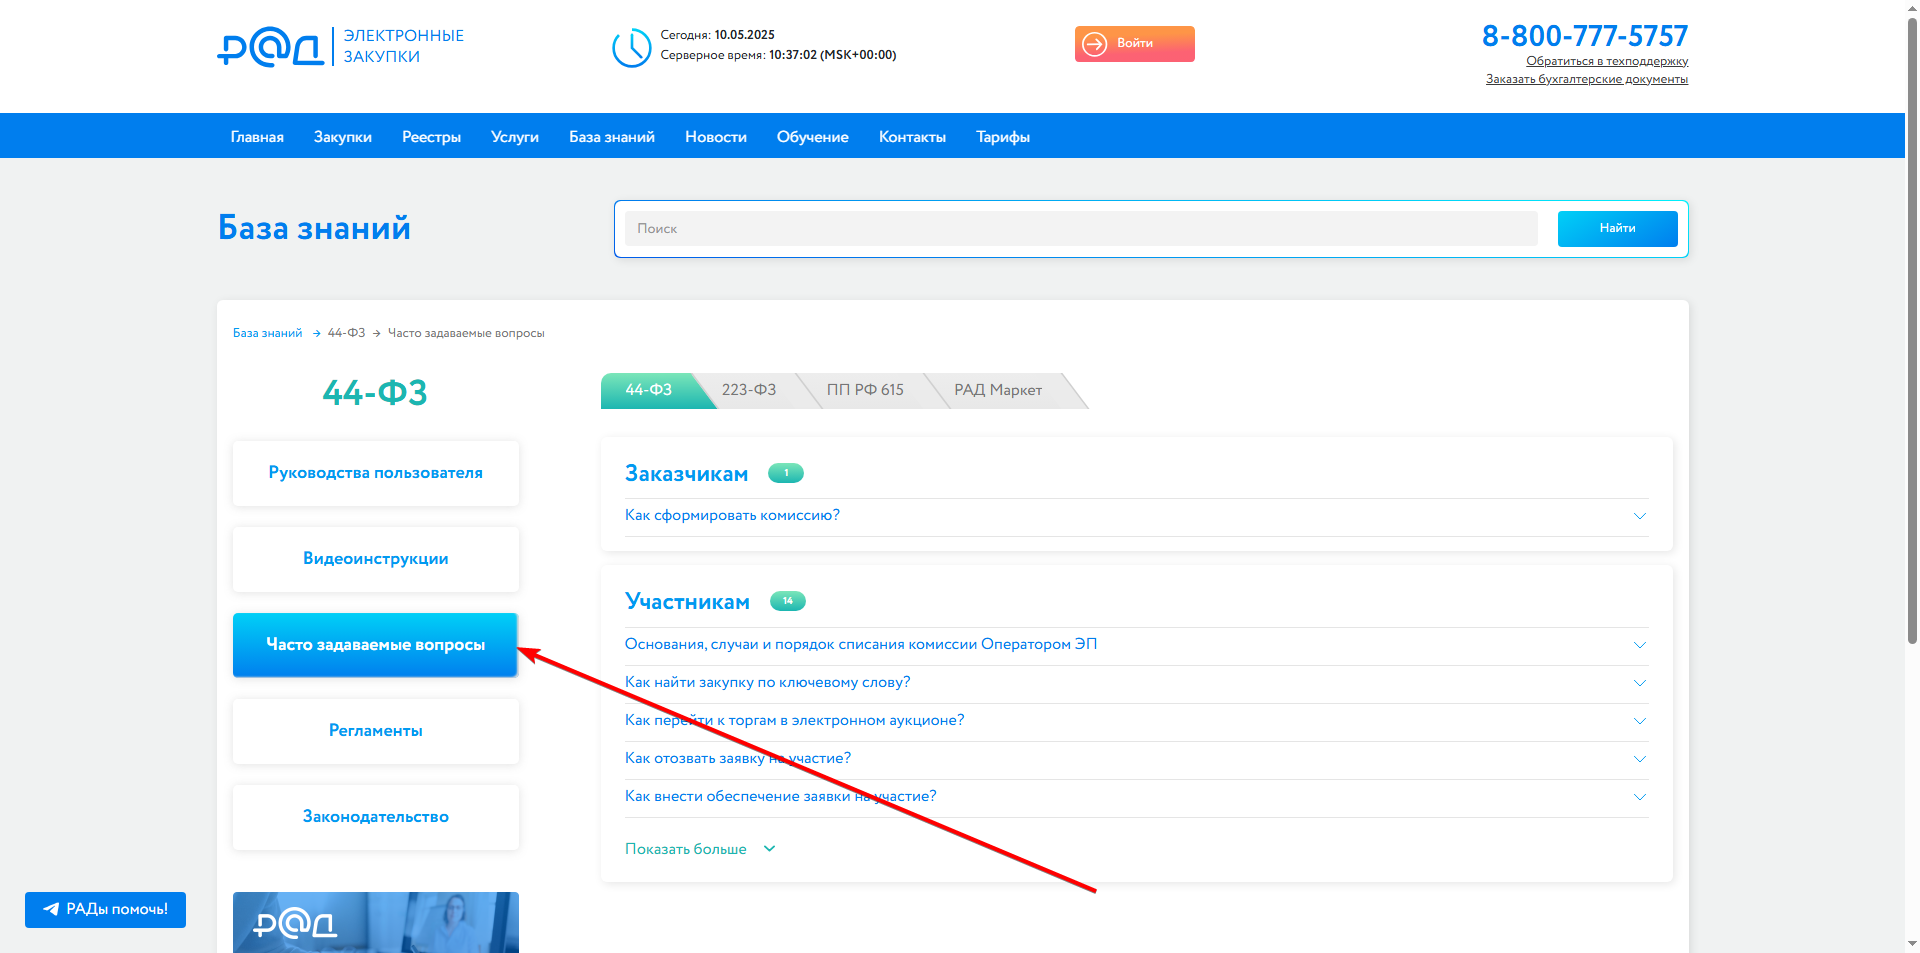Screen dimensions: 1920x953
Task: Click the badge count next to Заказчикам
Action: [x=786, y=473]
